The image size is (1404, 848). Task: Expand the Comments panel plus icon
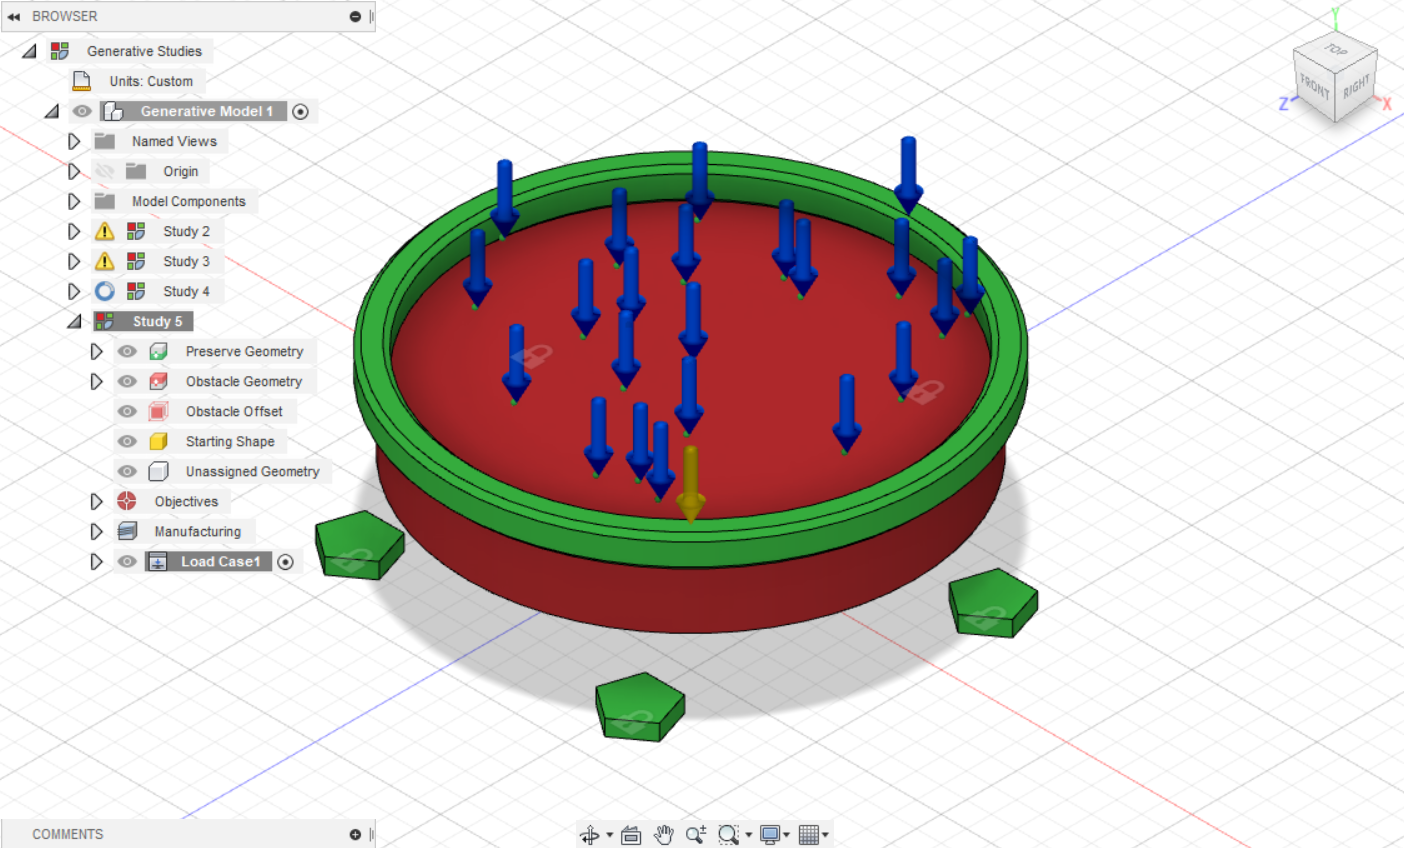coord(355,834)
